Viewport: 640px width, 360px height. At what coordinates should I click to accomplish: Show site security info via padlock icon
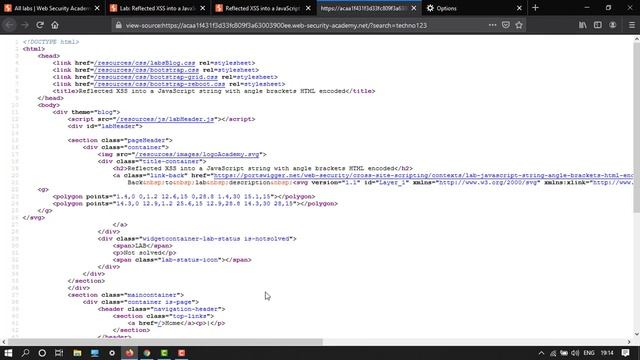click(118, 25)
